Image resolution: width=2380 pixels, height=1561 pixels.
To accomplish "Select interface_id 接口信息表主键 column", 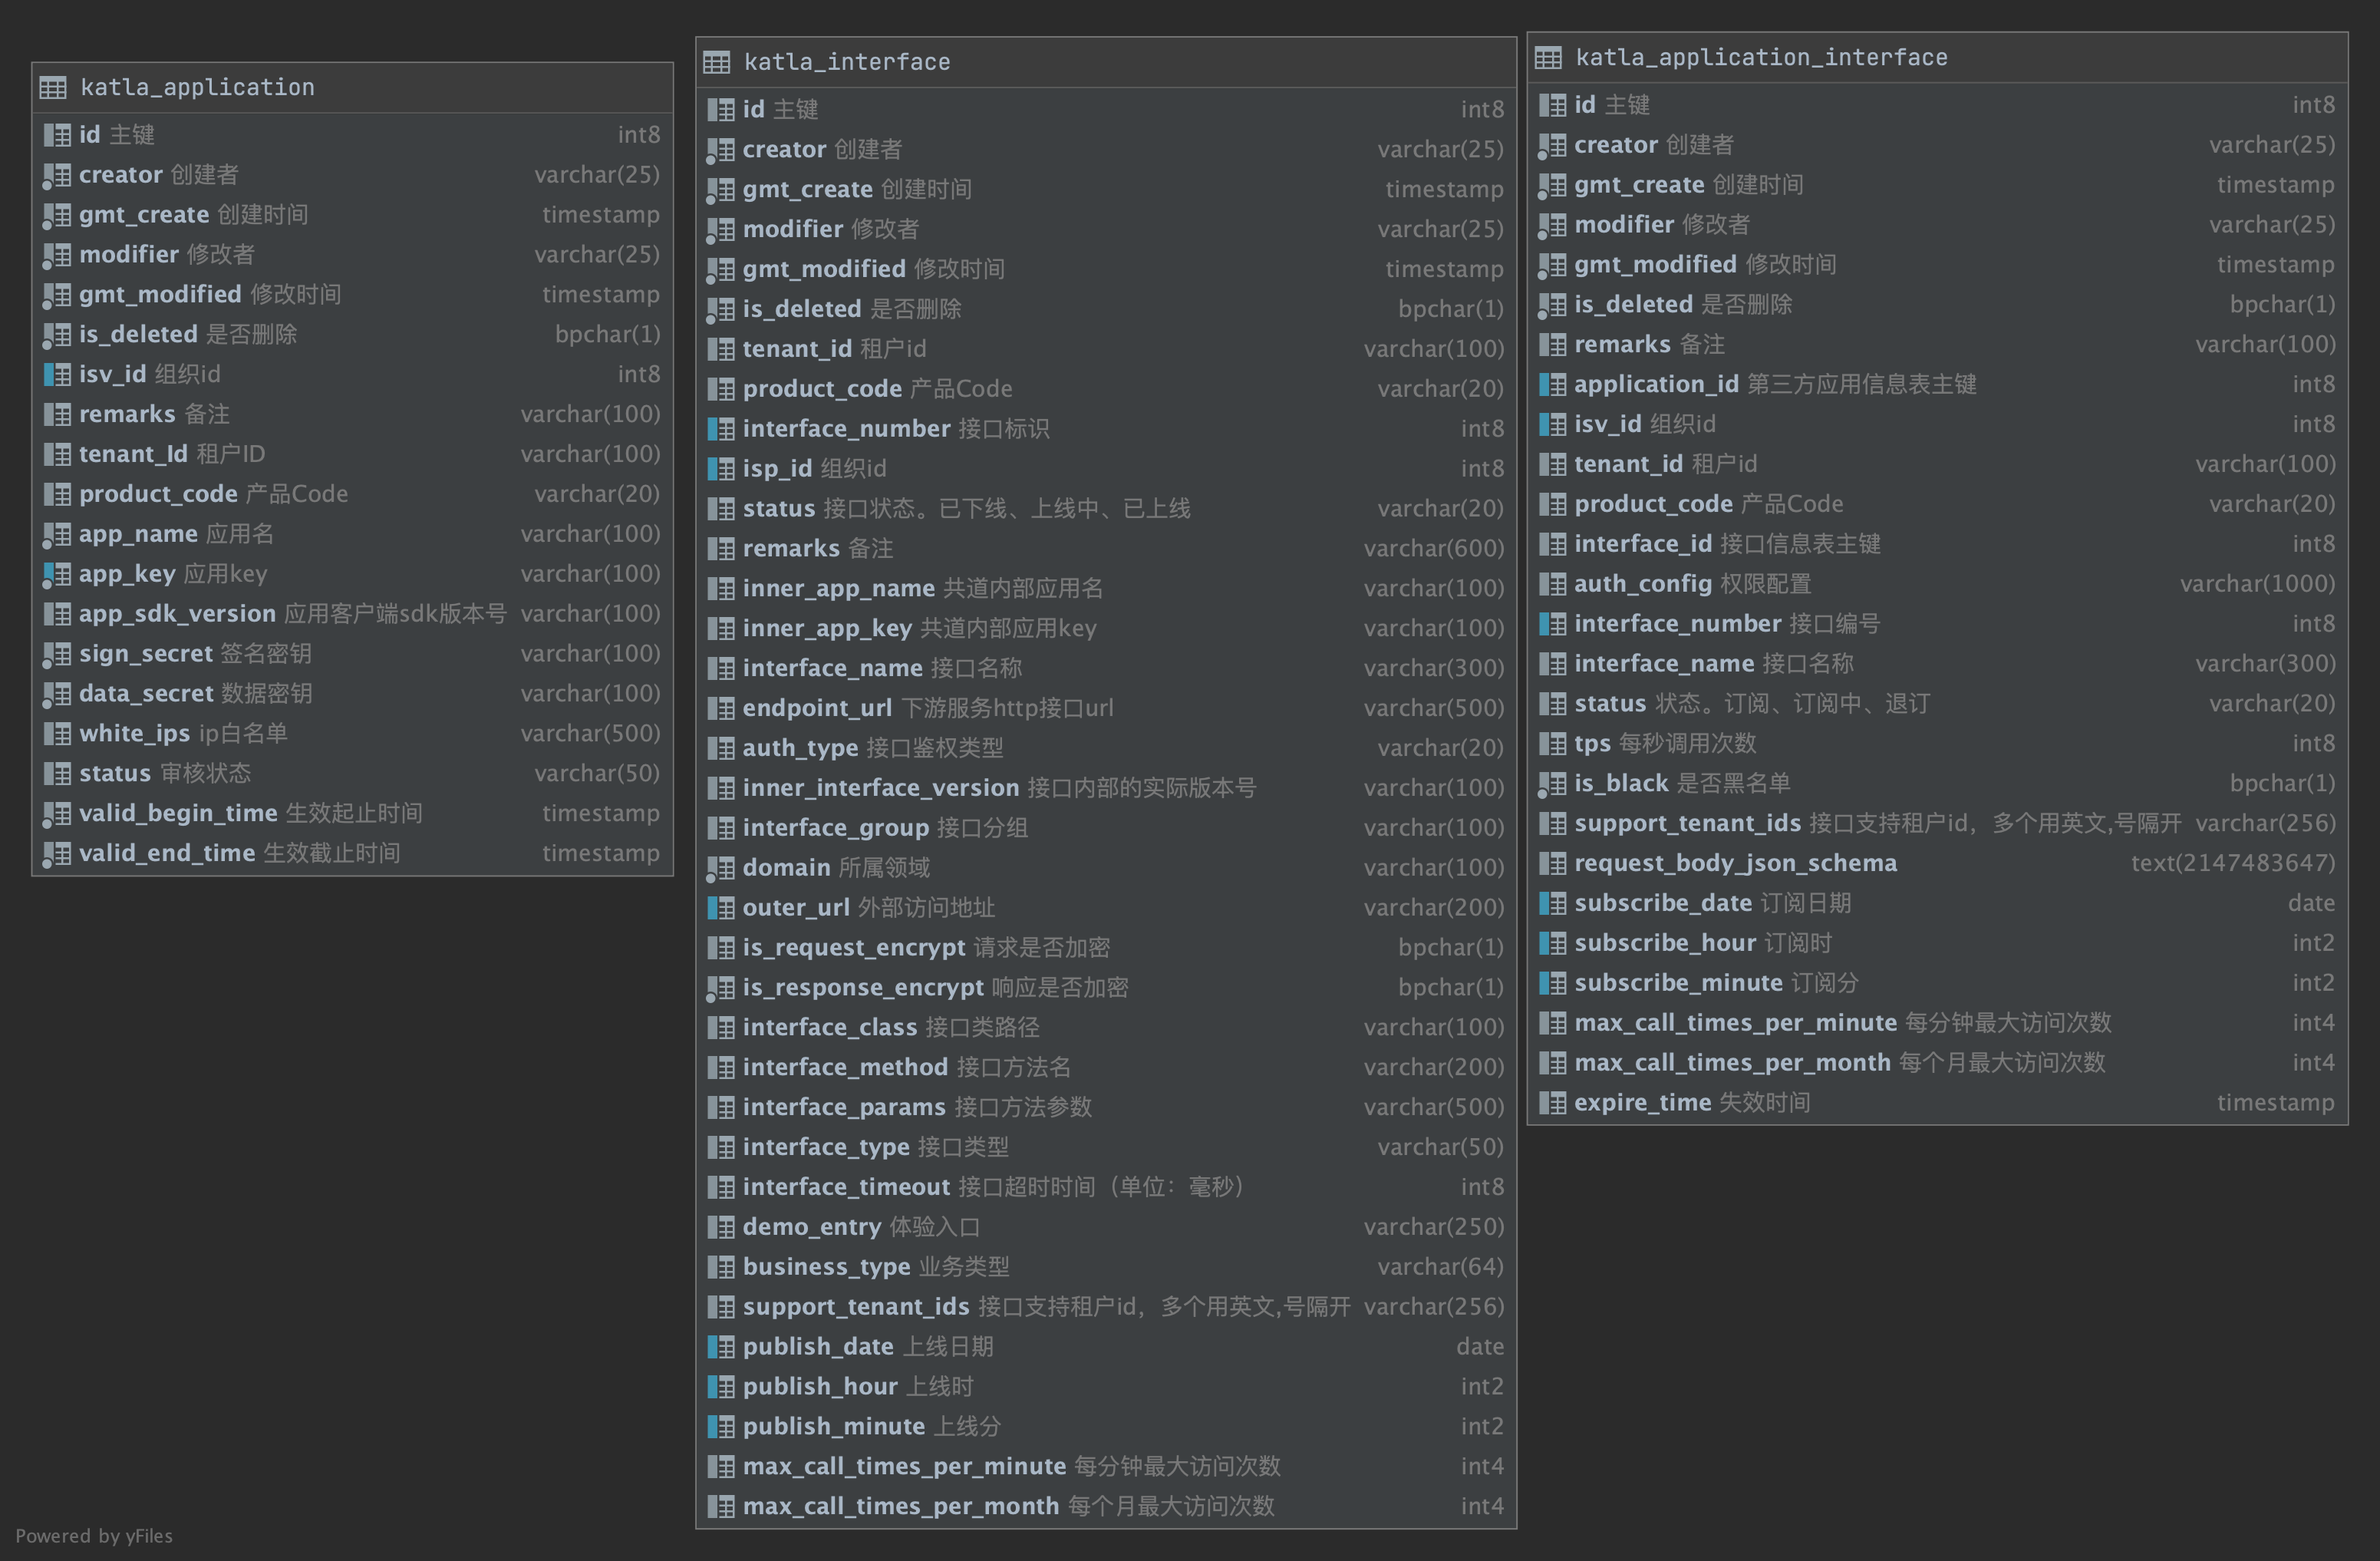I will point(1938,544).
